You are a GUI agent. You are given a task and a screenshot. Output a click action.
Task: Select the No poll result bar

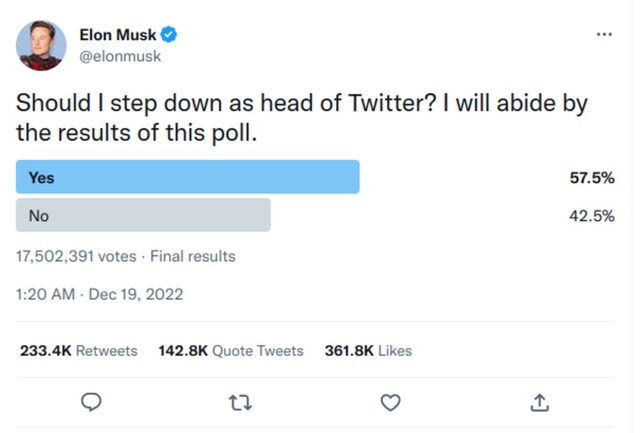tap(144, 215)
